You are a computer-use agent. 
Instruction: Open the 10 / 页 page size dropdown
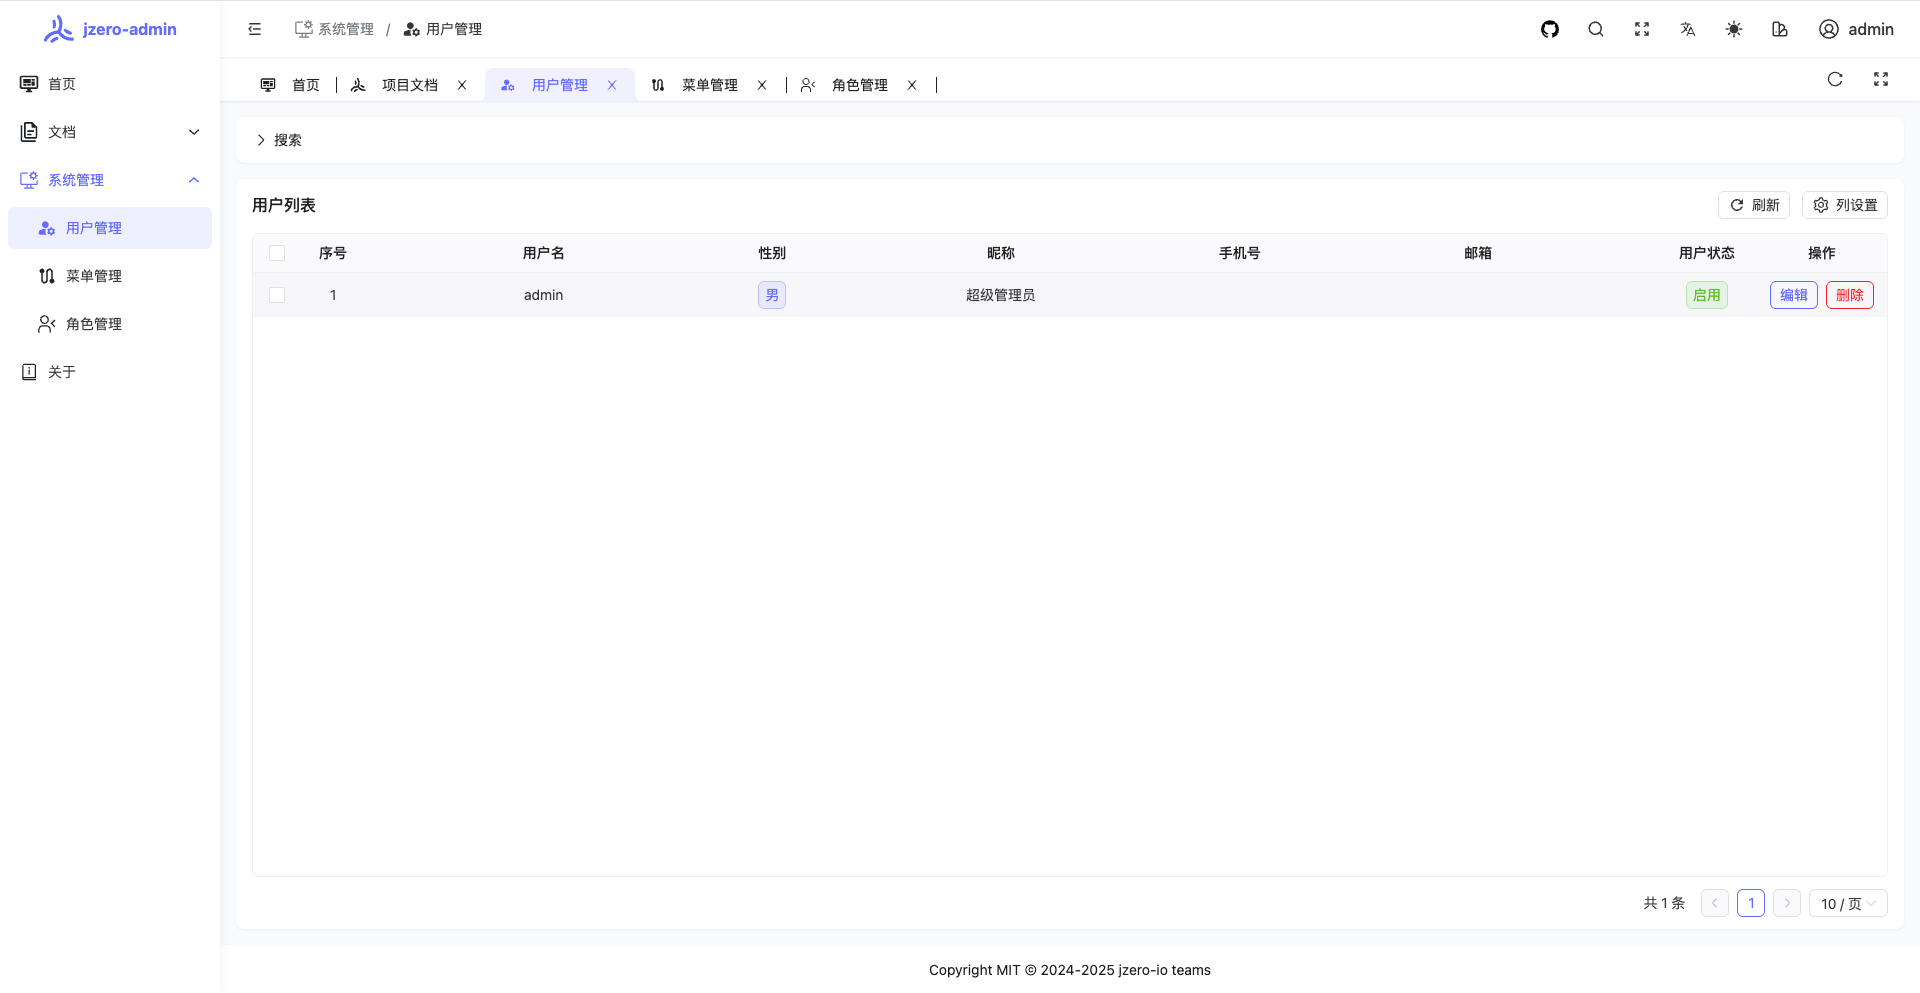pyautogui.click(x=1847, y=903)
